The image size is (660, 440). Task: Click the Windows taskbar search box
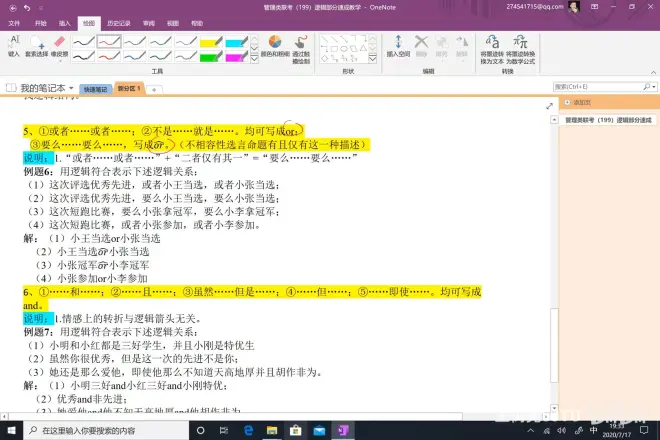100,429
